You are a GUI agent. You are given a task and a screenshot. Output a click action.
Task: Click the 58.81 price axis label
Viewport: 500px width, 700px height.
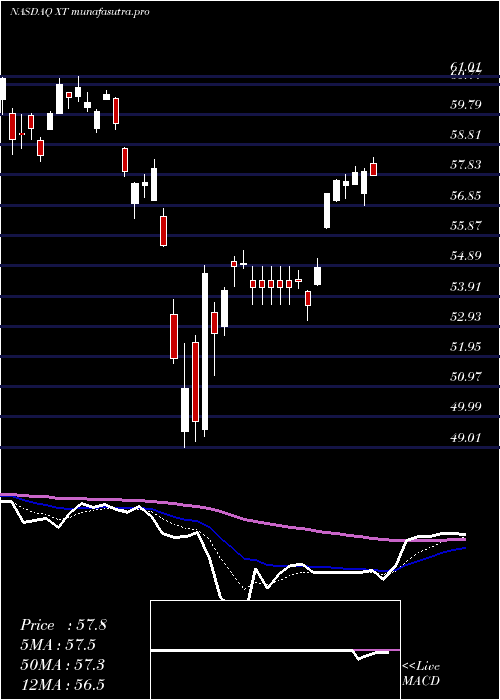click(x=466, y=135)
